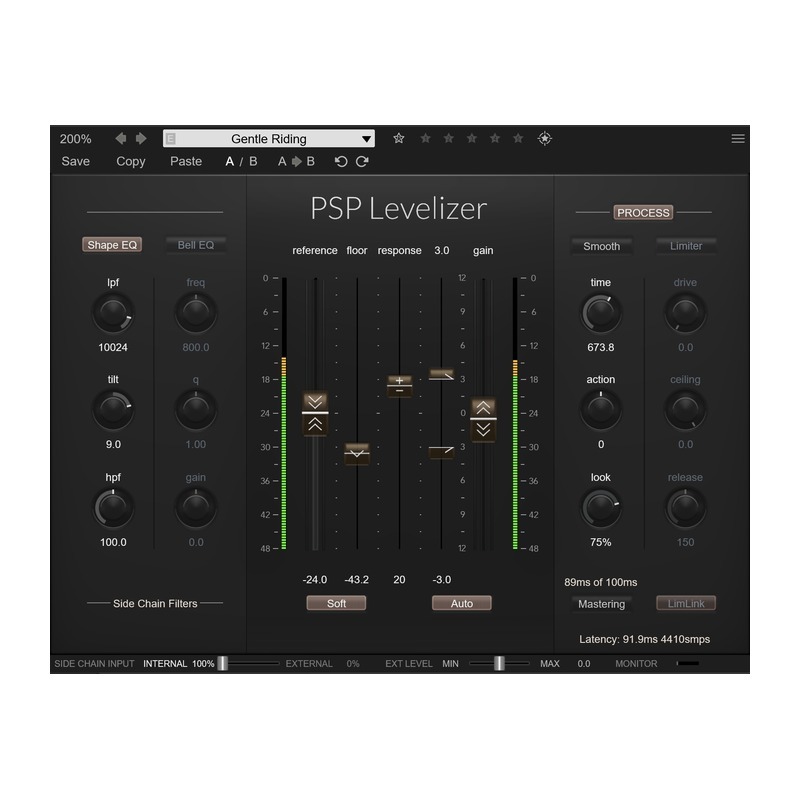Click the lpf knob

click(x=113, y=313)
